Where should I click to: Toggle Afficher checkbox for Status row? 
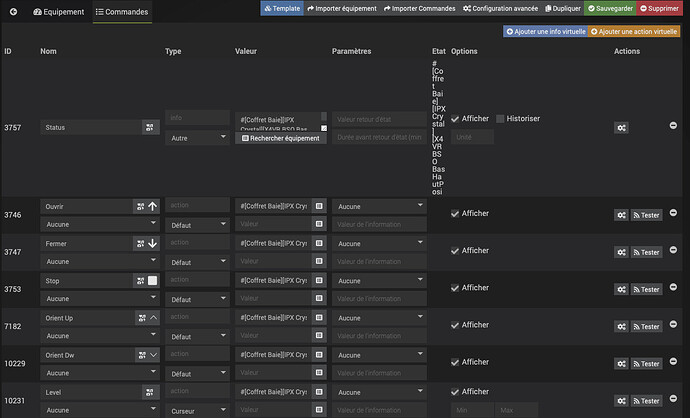coord(455,119)
